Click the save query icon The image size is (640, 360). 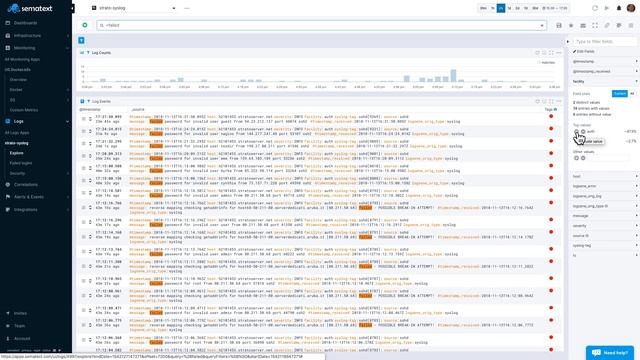(559, 25)
